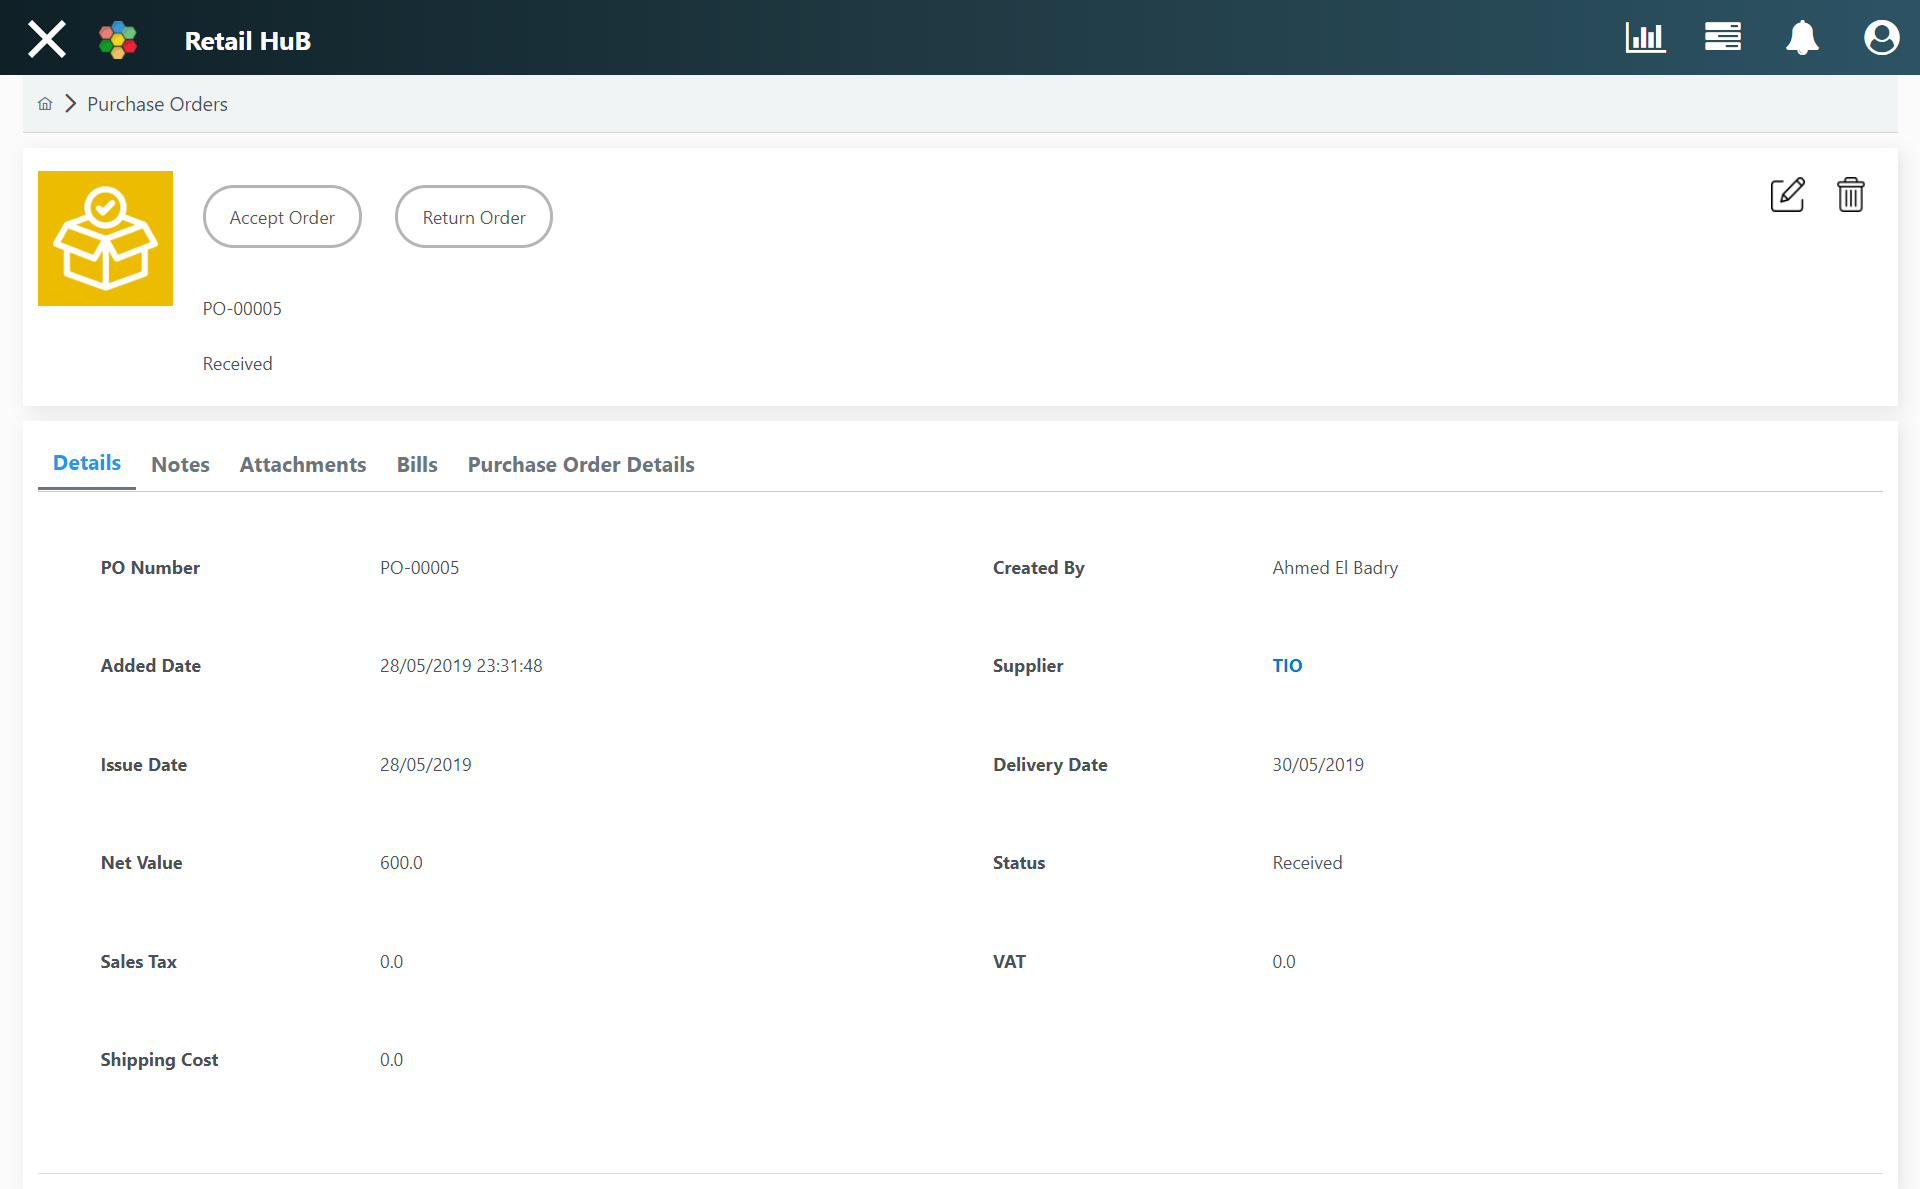
Task: Edit purchase order with pencil icon
Action: [1787, 195]
